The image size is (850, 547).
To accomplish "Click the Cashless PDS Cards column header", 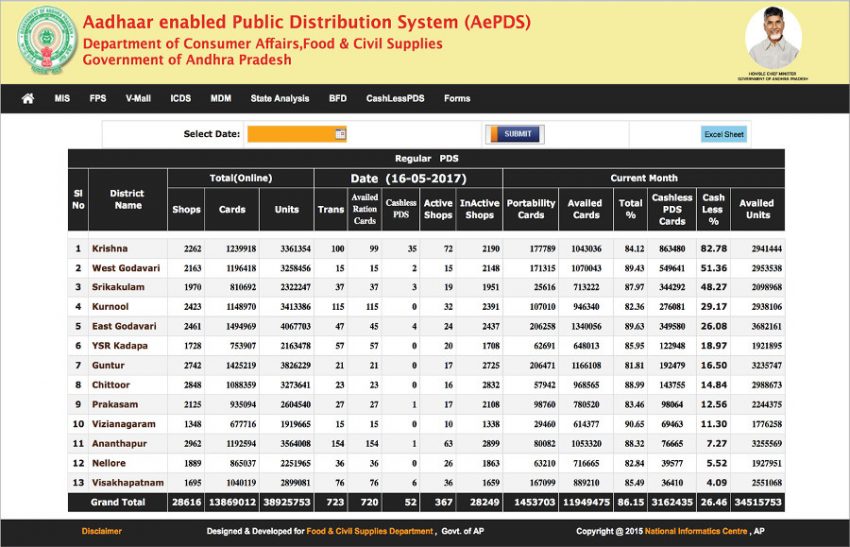I will coord(672,209).
